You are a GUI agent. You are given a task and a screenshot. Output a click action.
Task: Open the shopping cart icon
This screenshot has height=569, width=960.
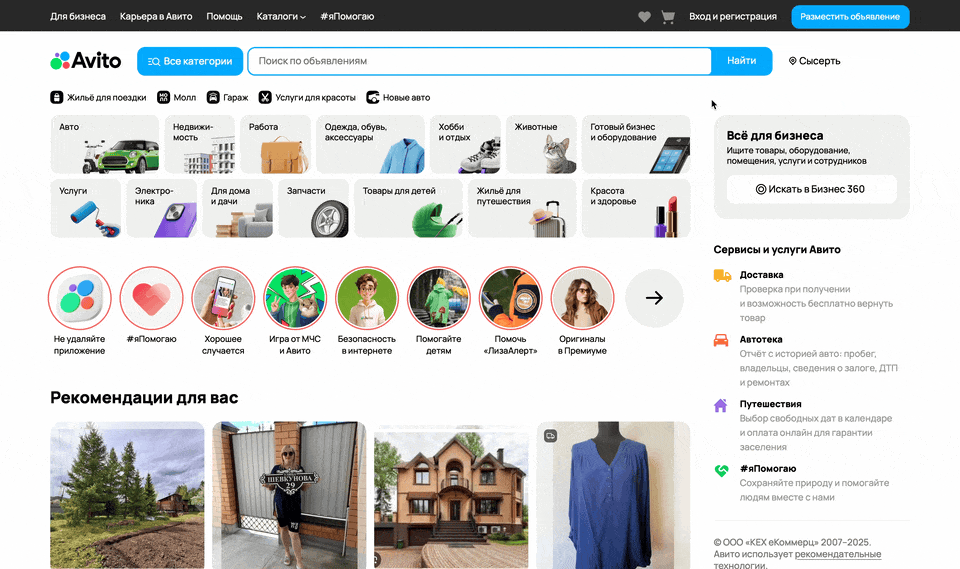668,17
